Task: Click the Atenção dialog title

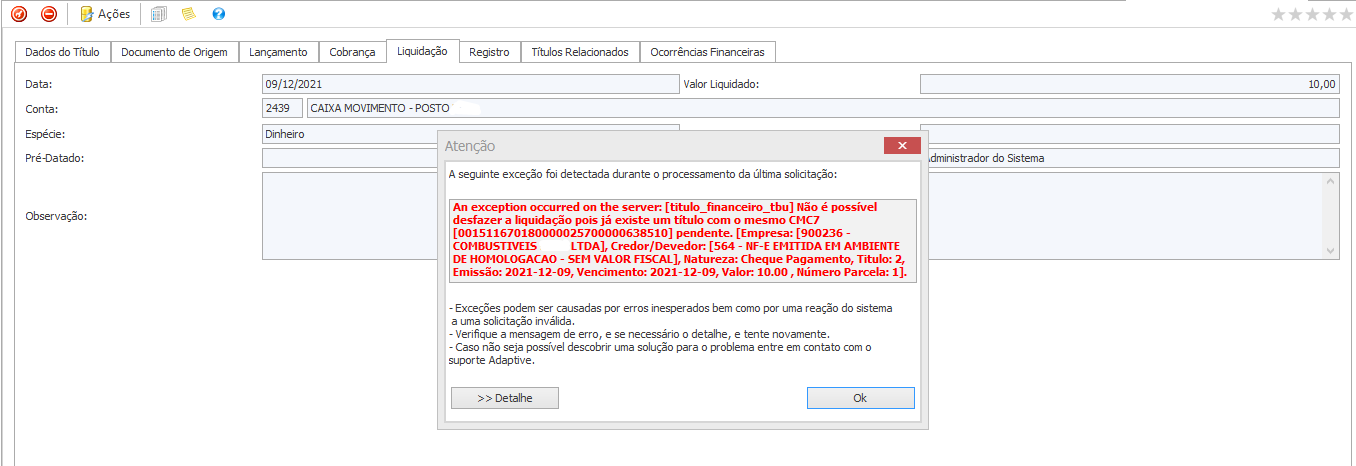Action: tap(470, 146)
